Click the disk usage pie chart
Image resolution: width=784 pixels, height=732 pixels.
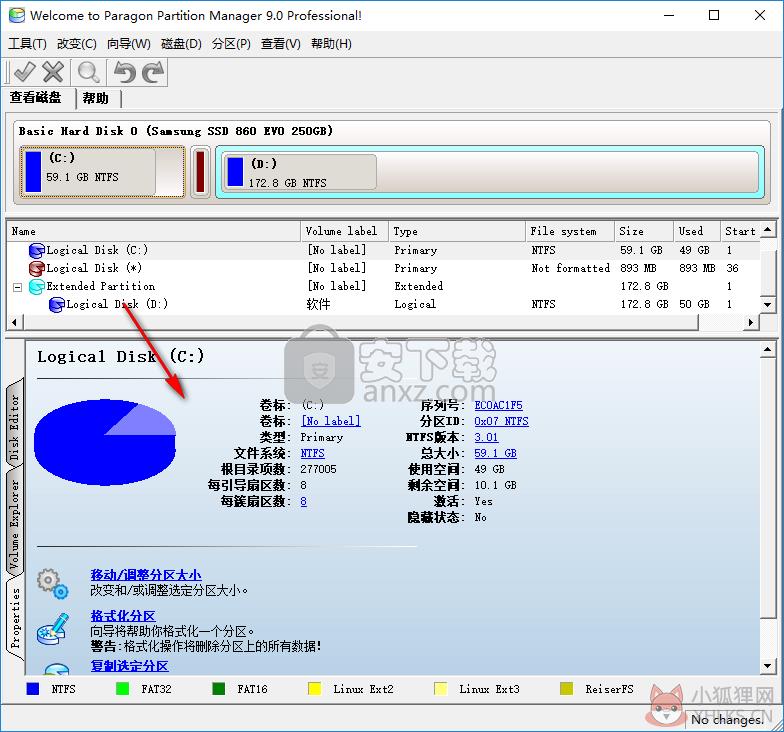(x=104, y=442)
